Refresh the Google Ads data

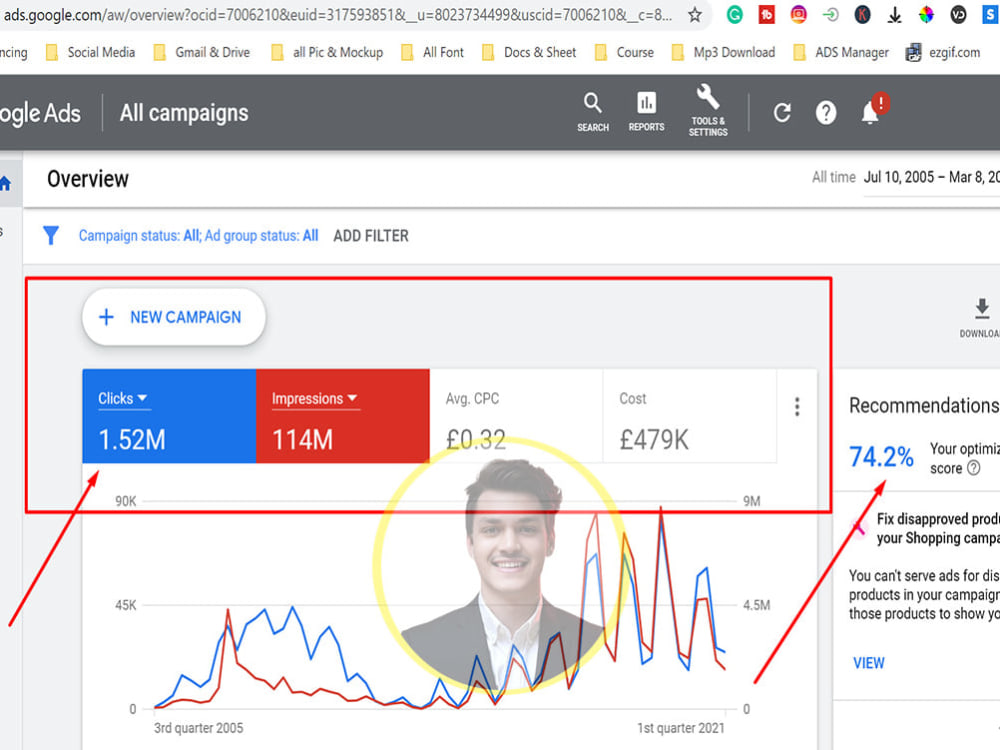click(x=782, y=113)
